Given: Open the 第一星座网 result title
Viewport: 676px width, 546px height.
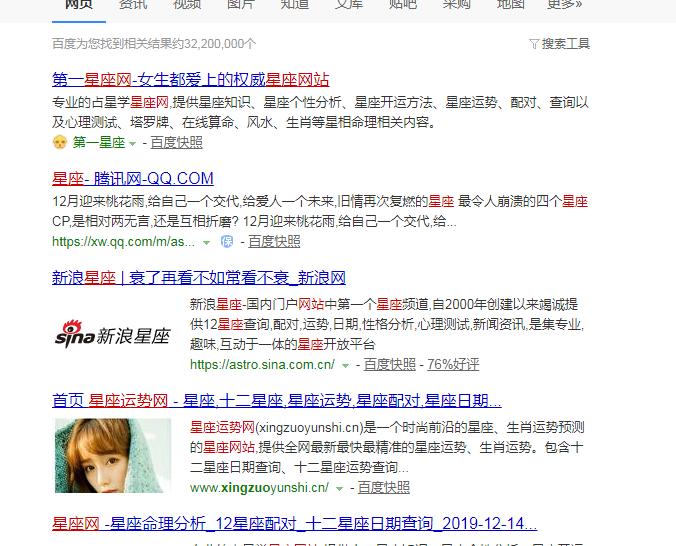Looking at the screenshot, I should point(191,80).
